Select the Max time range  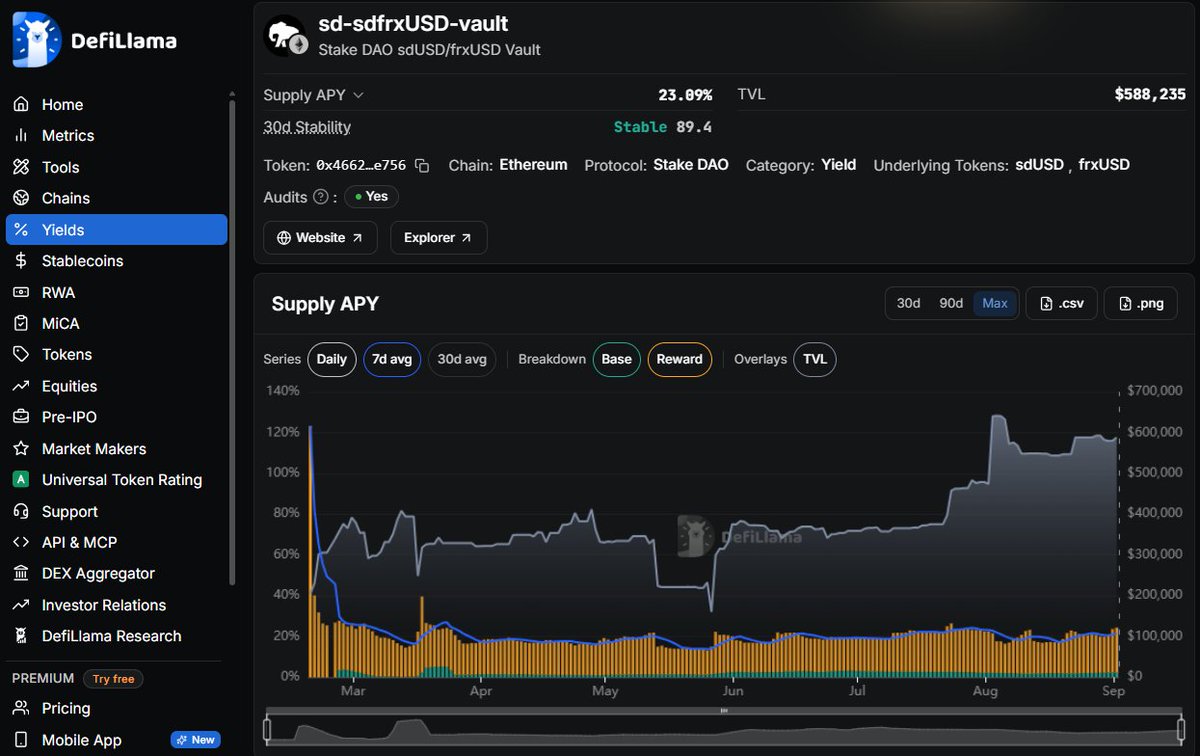click(x=995, y=303)
